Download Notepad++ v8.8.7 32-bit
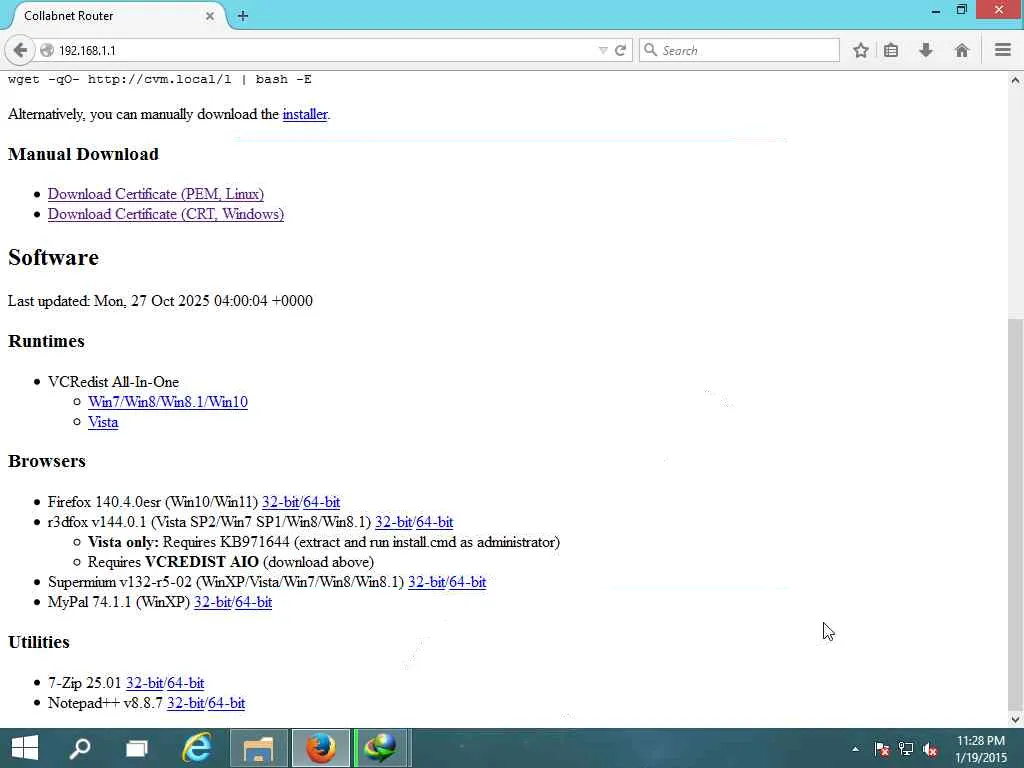Viewport: 1024px width, 768px height. (x=185, y=703)
